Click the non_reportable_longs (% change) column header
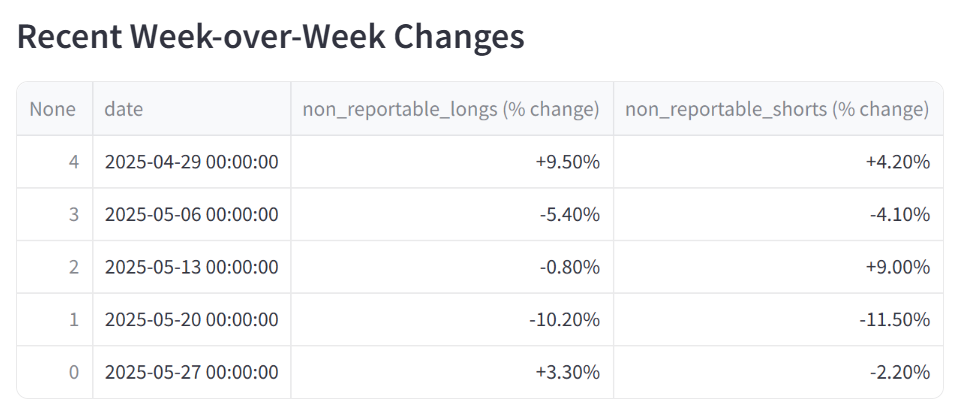This screenshot has height=402, width=956. 452,109
